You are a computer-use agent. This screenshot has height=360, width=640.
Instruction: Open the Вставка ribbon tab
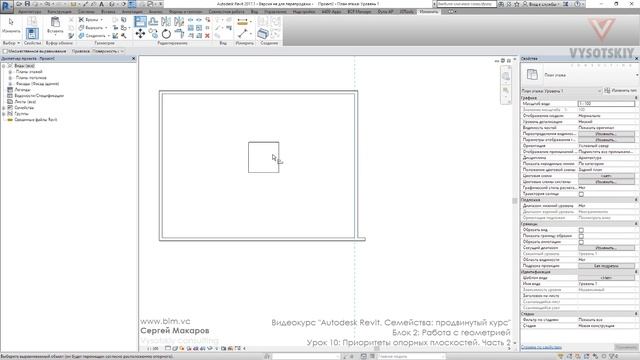tap(108, 12)
